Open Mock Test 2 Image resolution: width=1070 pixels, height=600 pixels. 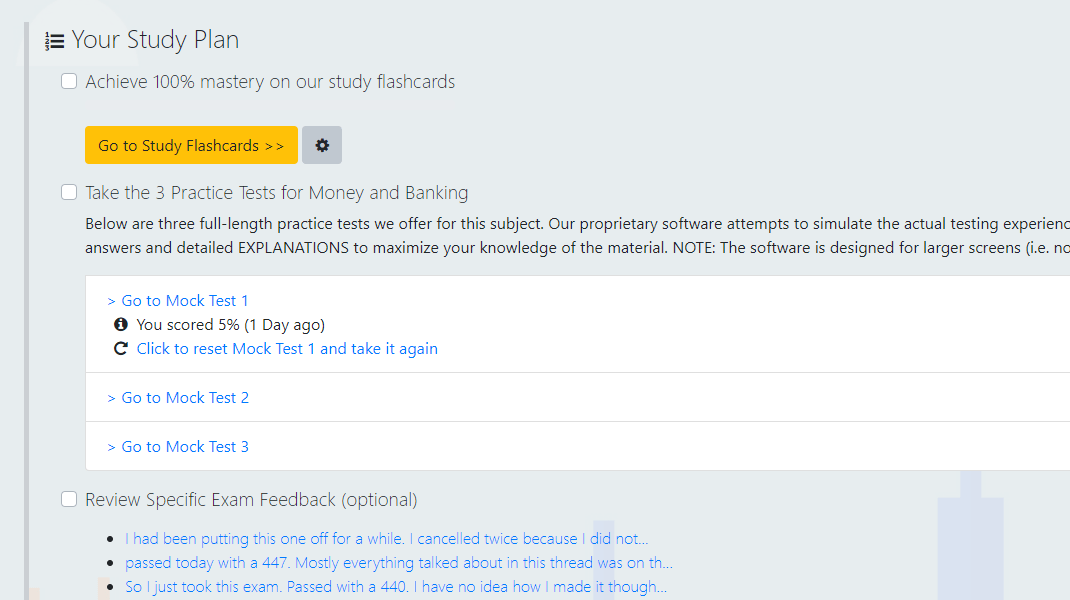184,397
